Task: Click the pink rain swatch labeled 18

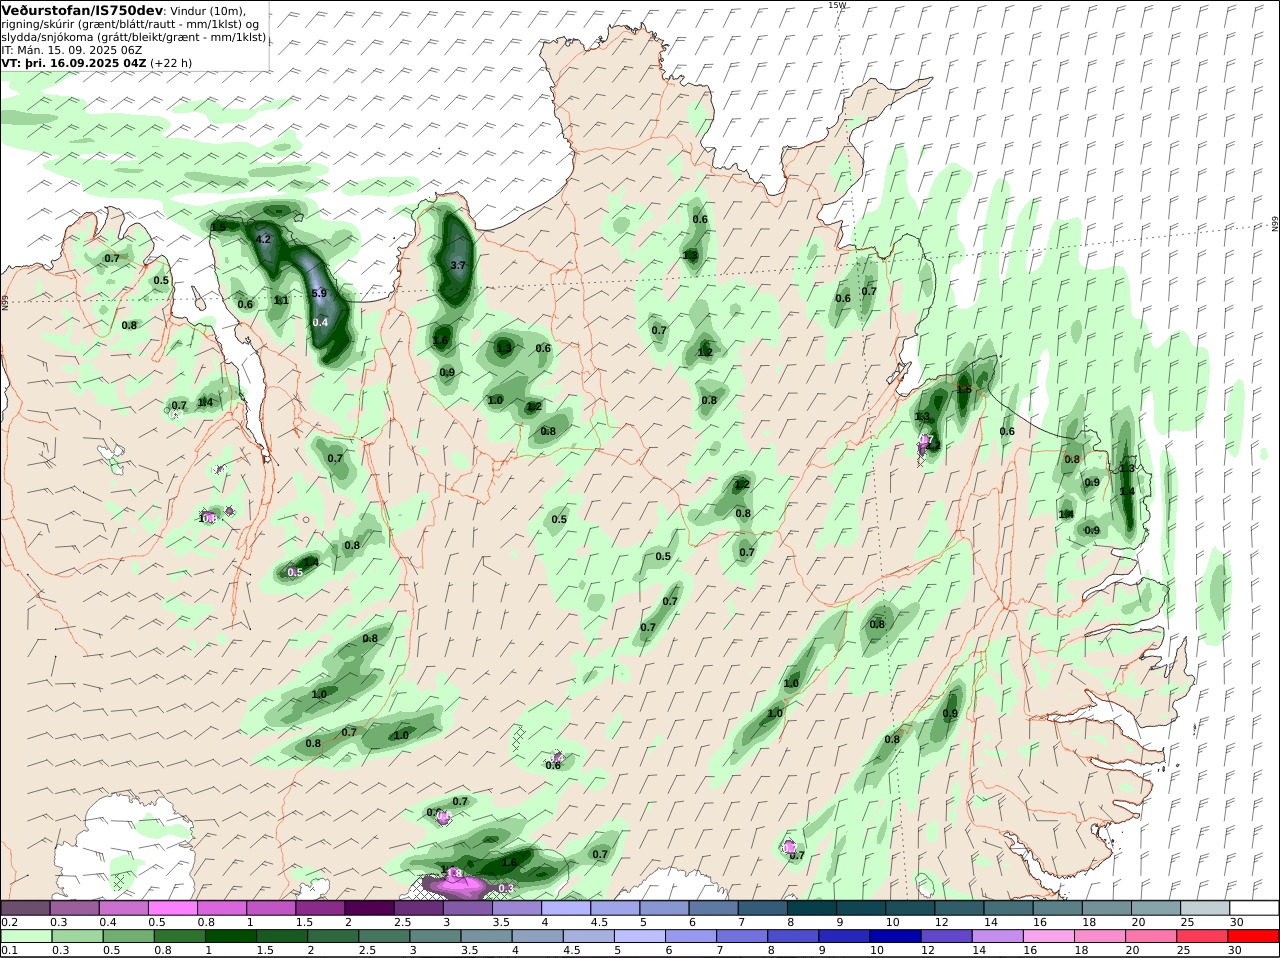Action: 1101,937
